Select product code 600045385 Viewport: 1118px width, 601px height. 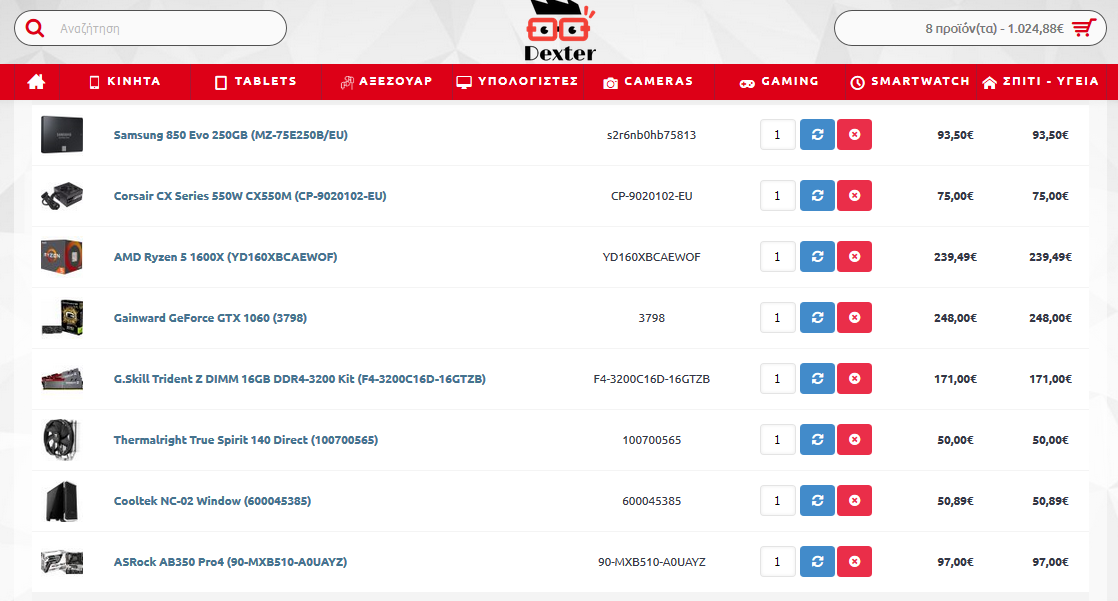pos(652,500)
